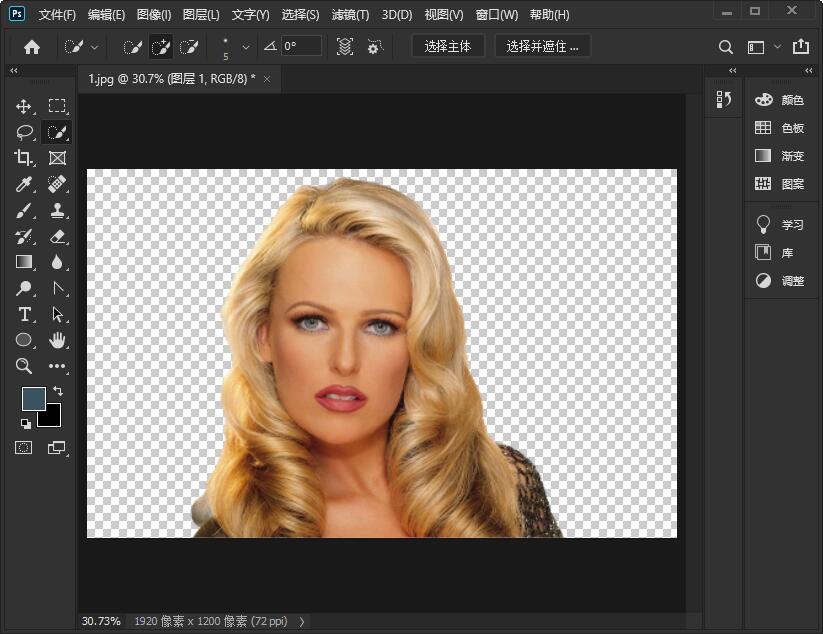The width and height of the screenshot is (823, 634).
Task: Select the Clone Stamp tool
Action: (x=57, y=210)
